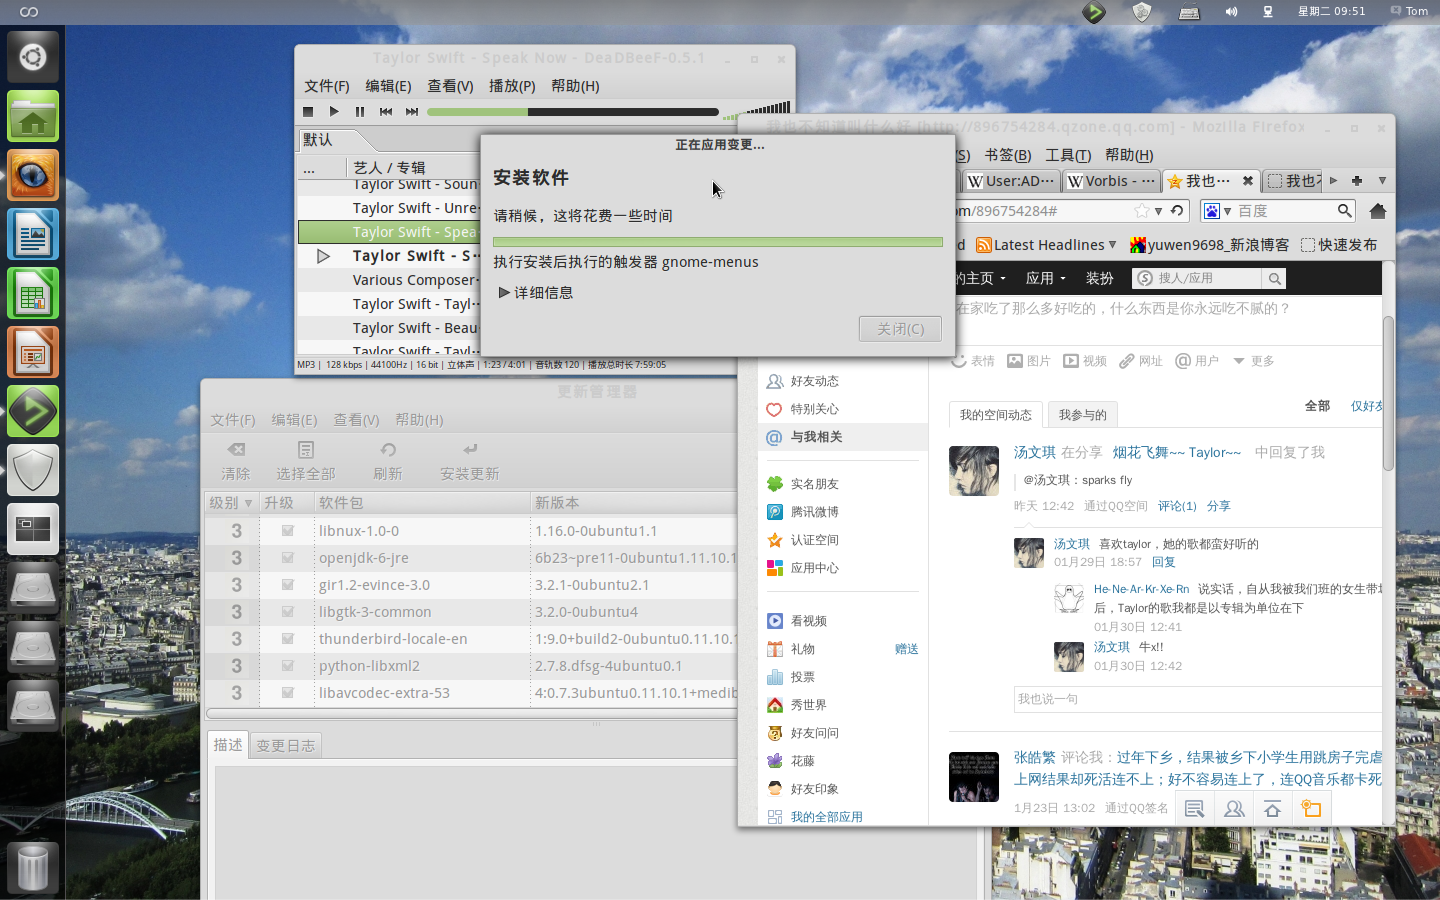Open Home Folder from the launcher
This screenshot has width=1440, height=900.
click(x=33, y=117)
